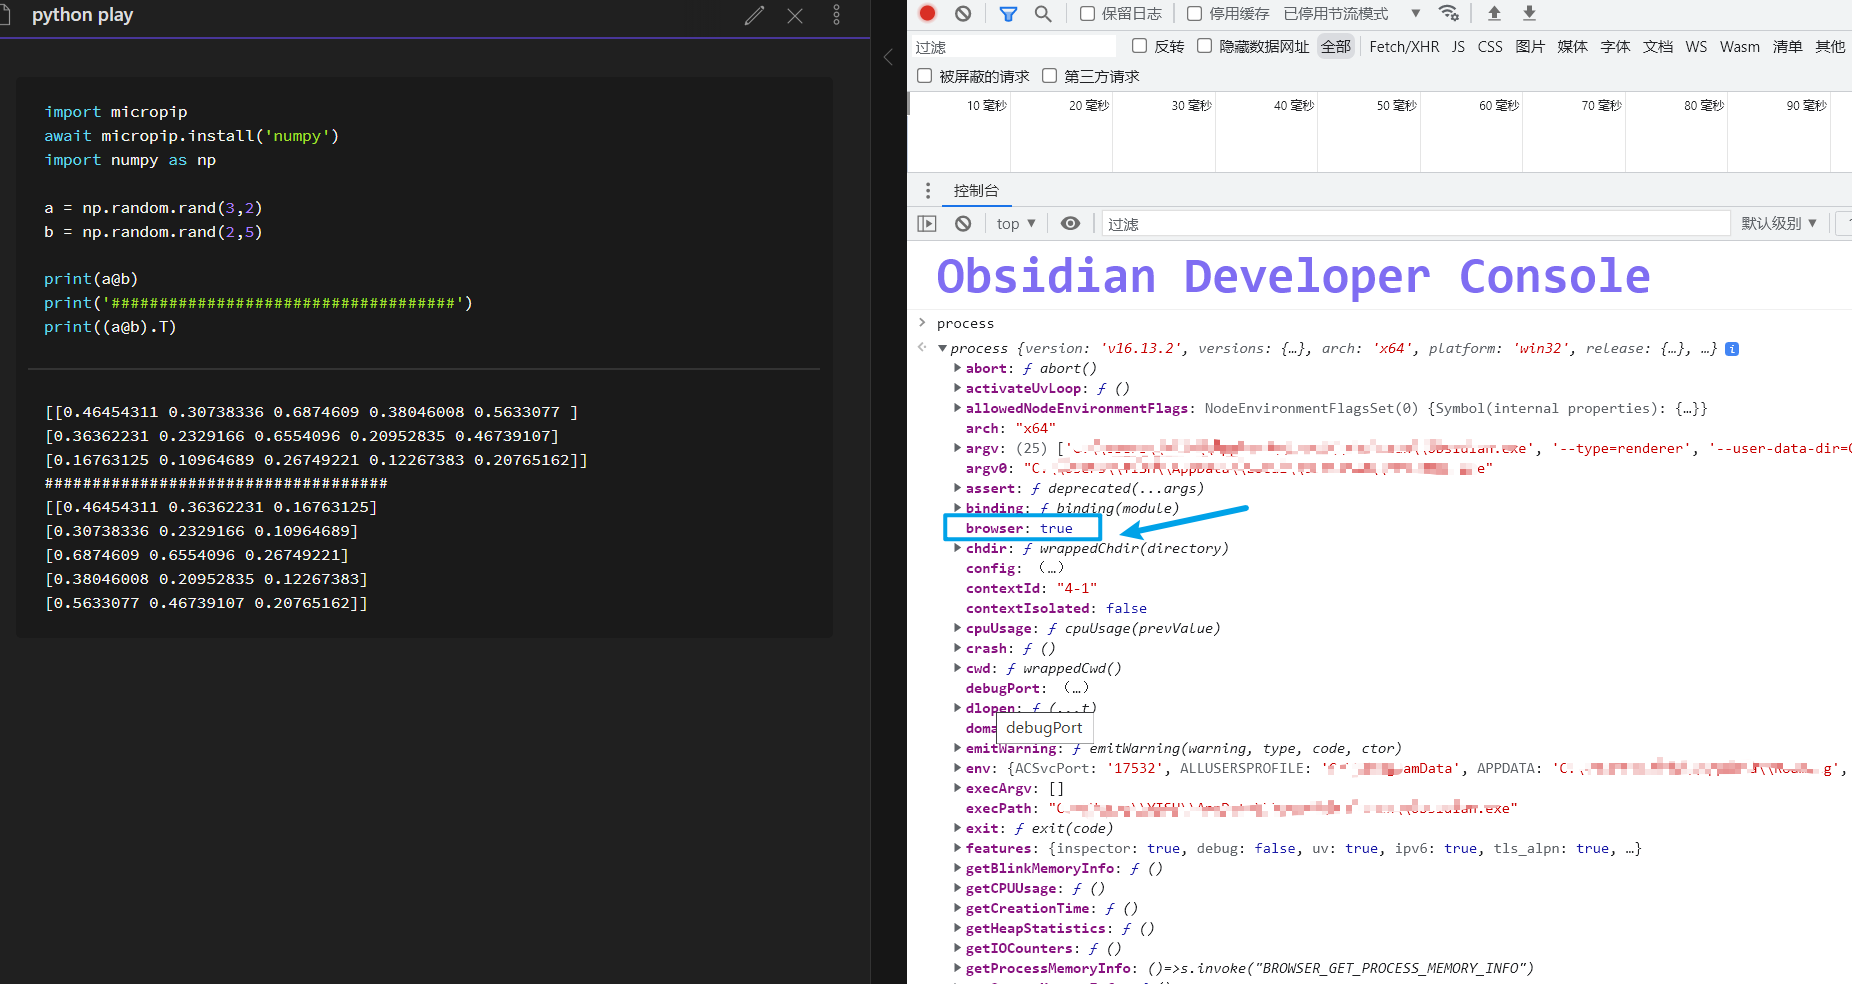Viewport: 1852px width, 984px height.
Task: Expand the cpuUsage function entry
Action: (x=957, y=628)
